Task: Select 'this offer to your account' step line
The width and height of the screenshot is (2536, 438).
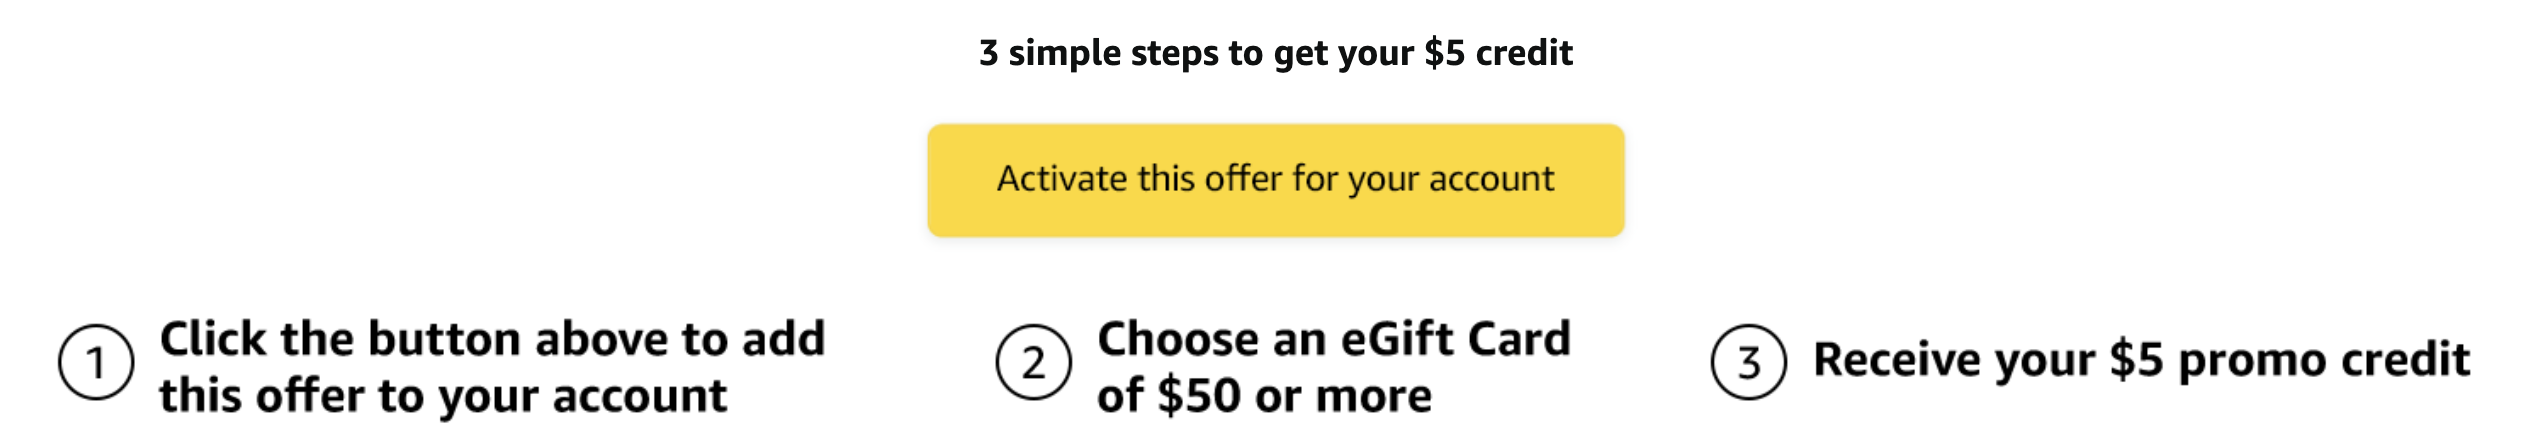Action: point(443,396)
